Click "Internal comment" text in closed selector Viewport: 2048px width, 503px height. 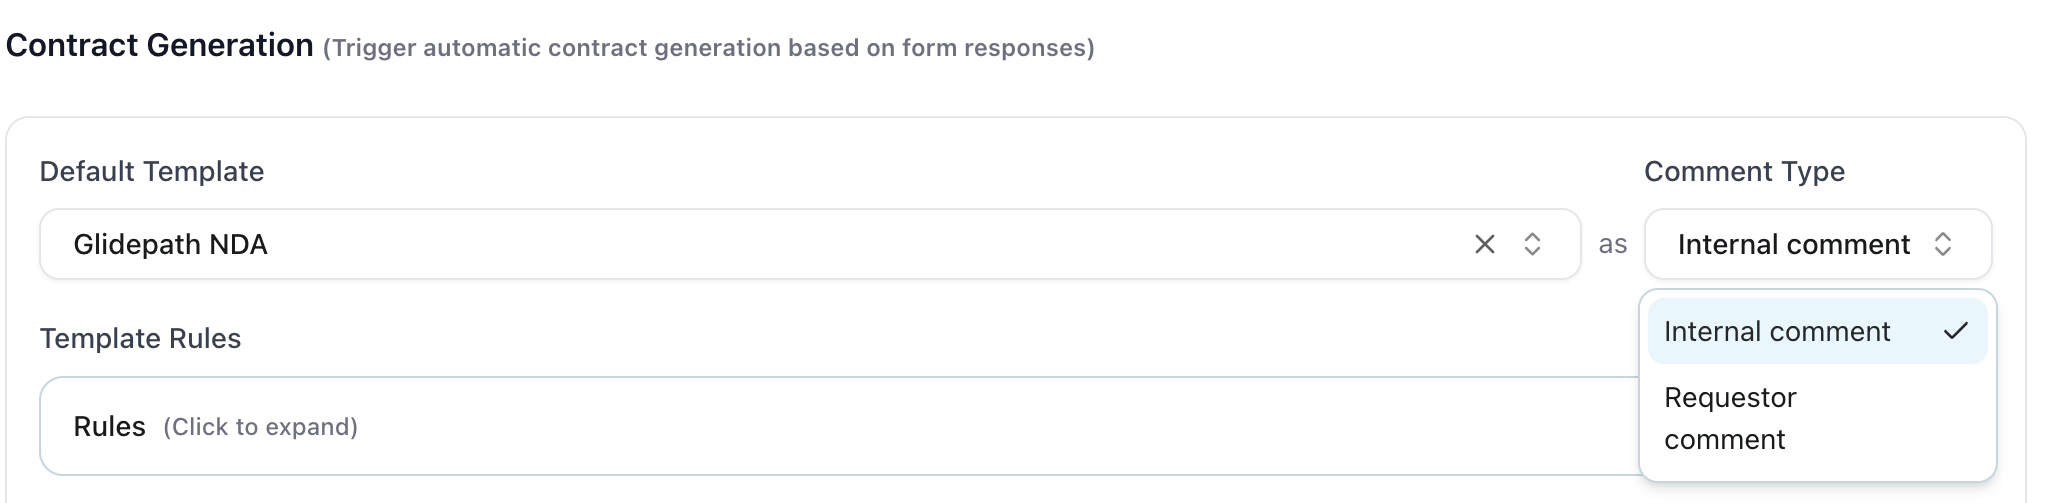(x=1793, y=244)
